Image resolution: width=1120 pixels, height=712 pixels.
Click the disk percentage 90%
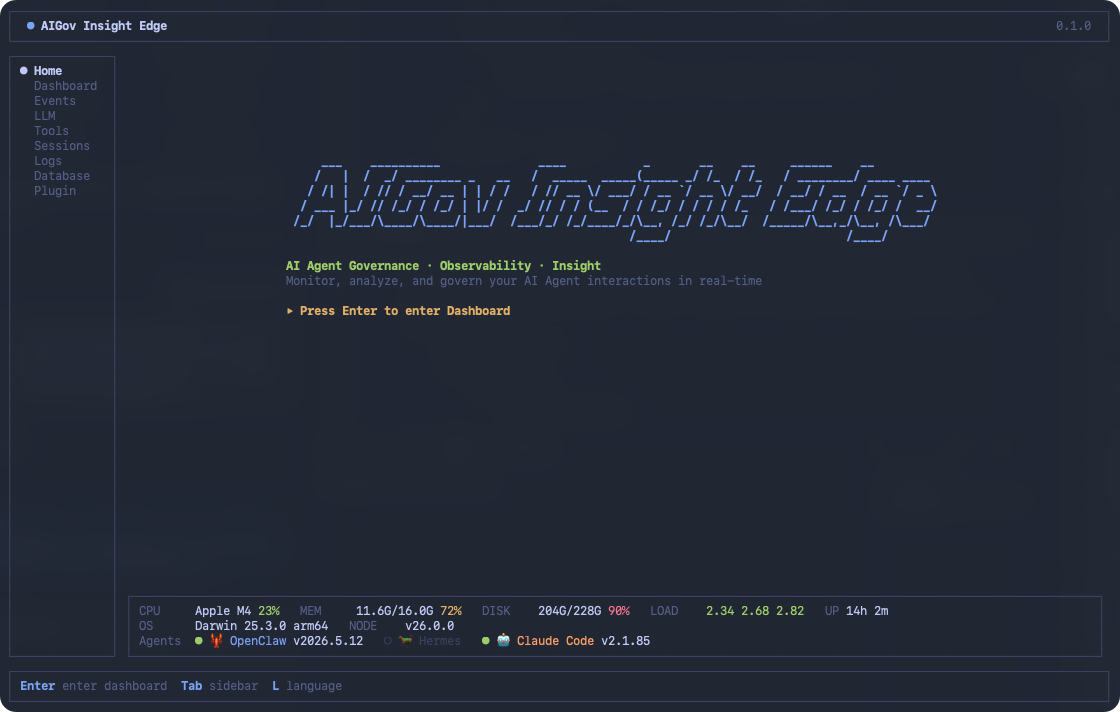coord(619,611)
